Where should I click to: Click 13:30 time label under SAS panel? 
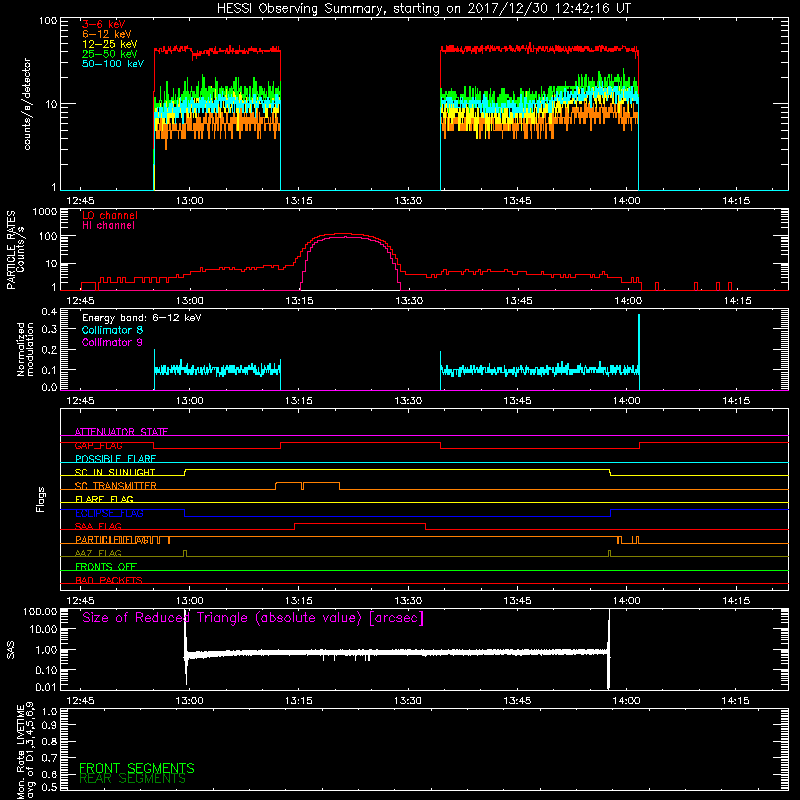(x=408, y=701)
